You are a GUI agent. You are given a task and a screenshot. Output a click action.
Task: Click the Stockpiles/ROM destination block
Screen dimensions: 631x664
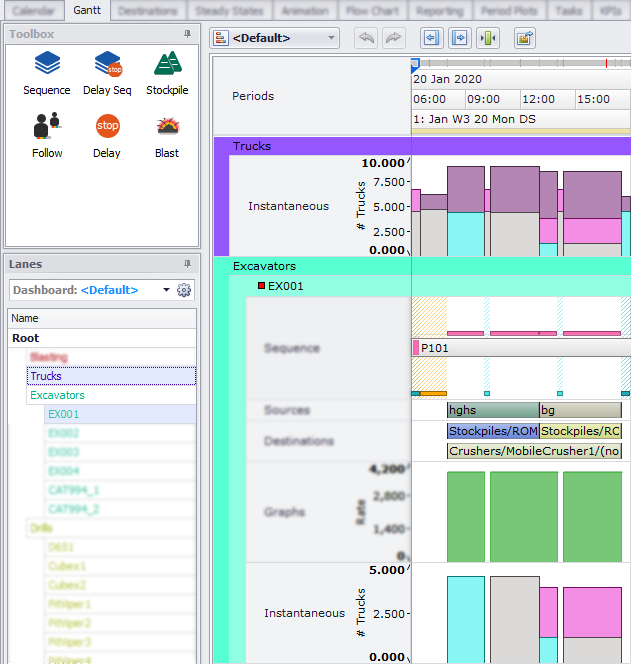click(x=492, y=431)
